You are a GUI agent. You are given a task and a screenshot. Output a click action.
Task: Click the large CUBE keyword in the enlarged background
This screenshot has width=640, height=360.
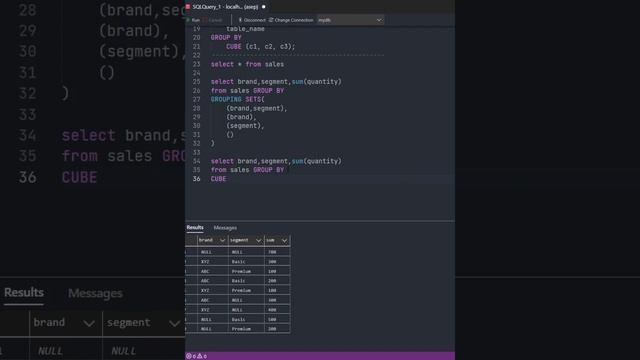click(x=79, y=177)
